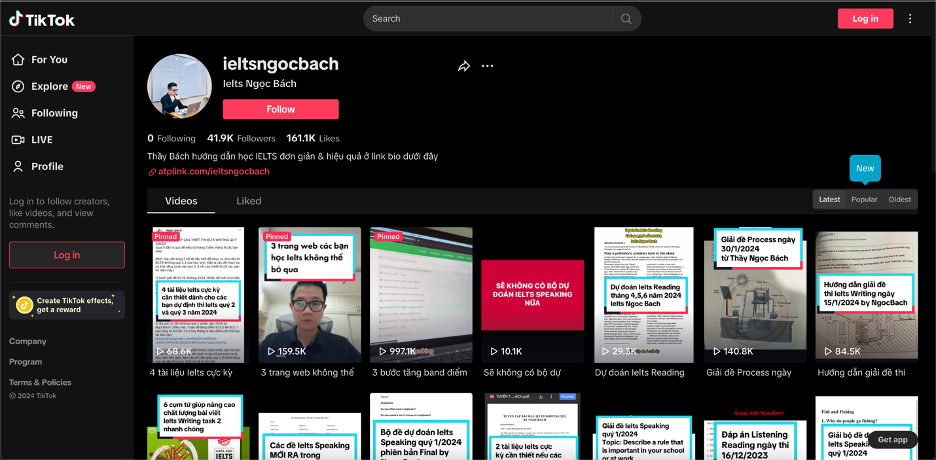Click the 0 Following count
Viewport: 936px width, 460px height.
tap(171, 138)
